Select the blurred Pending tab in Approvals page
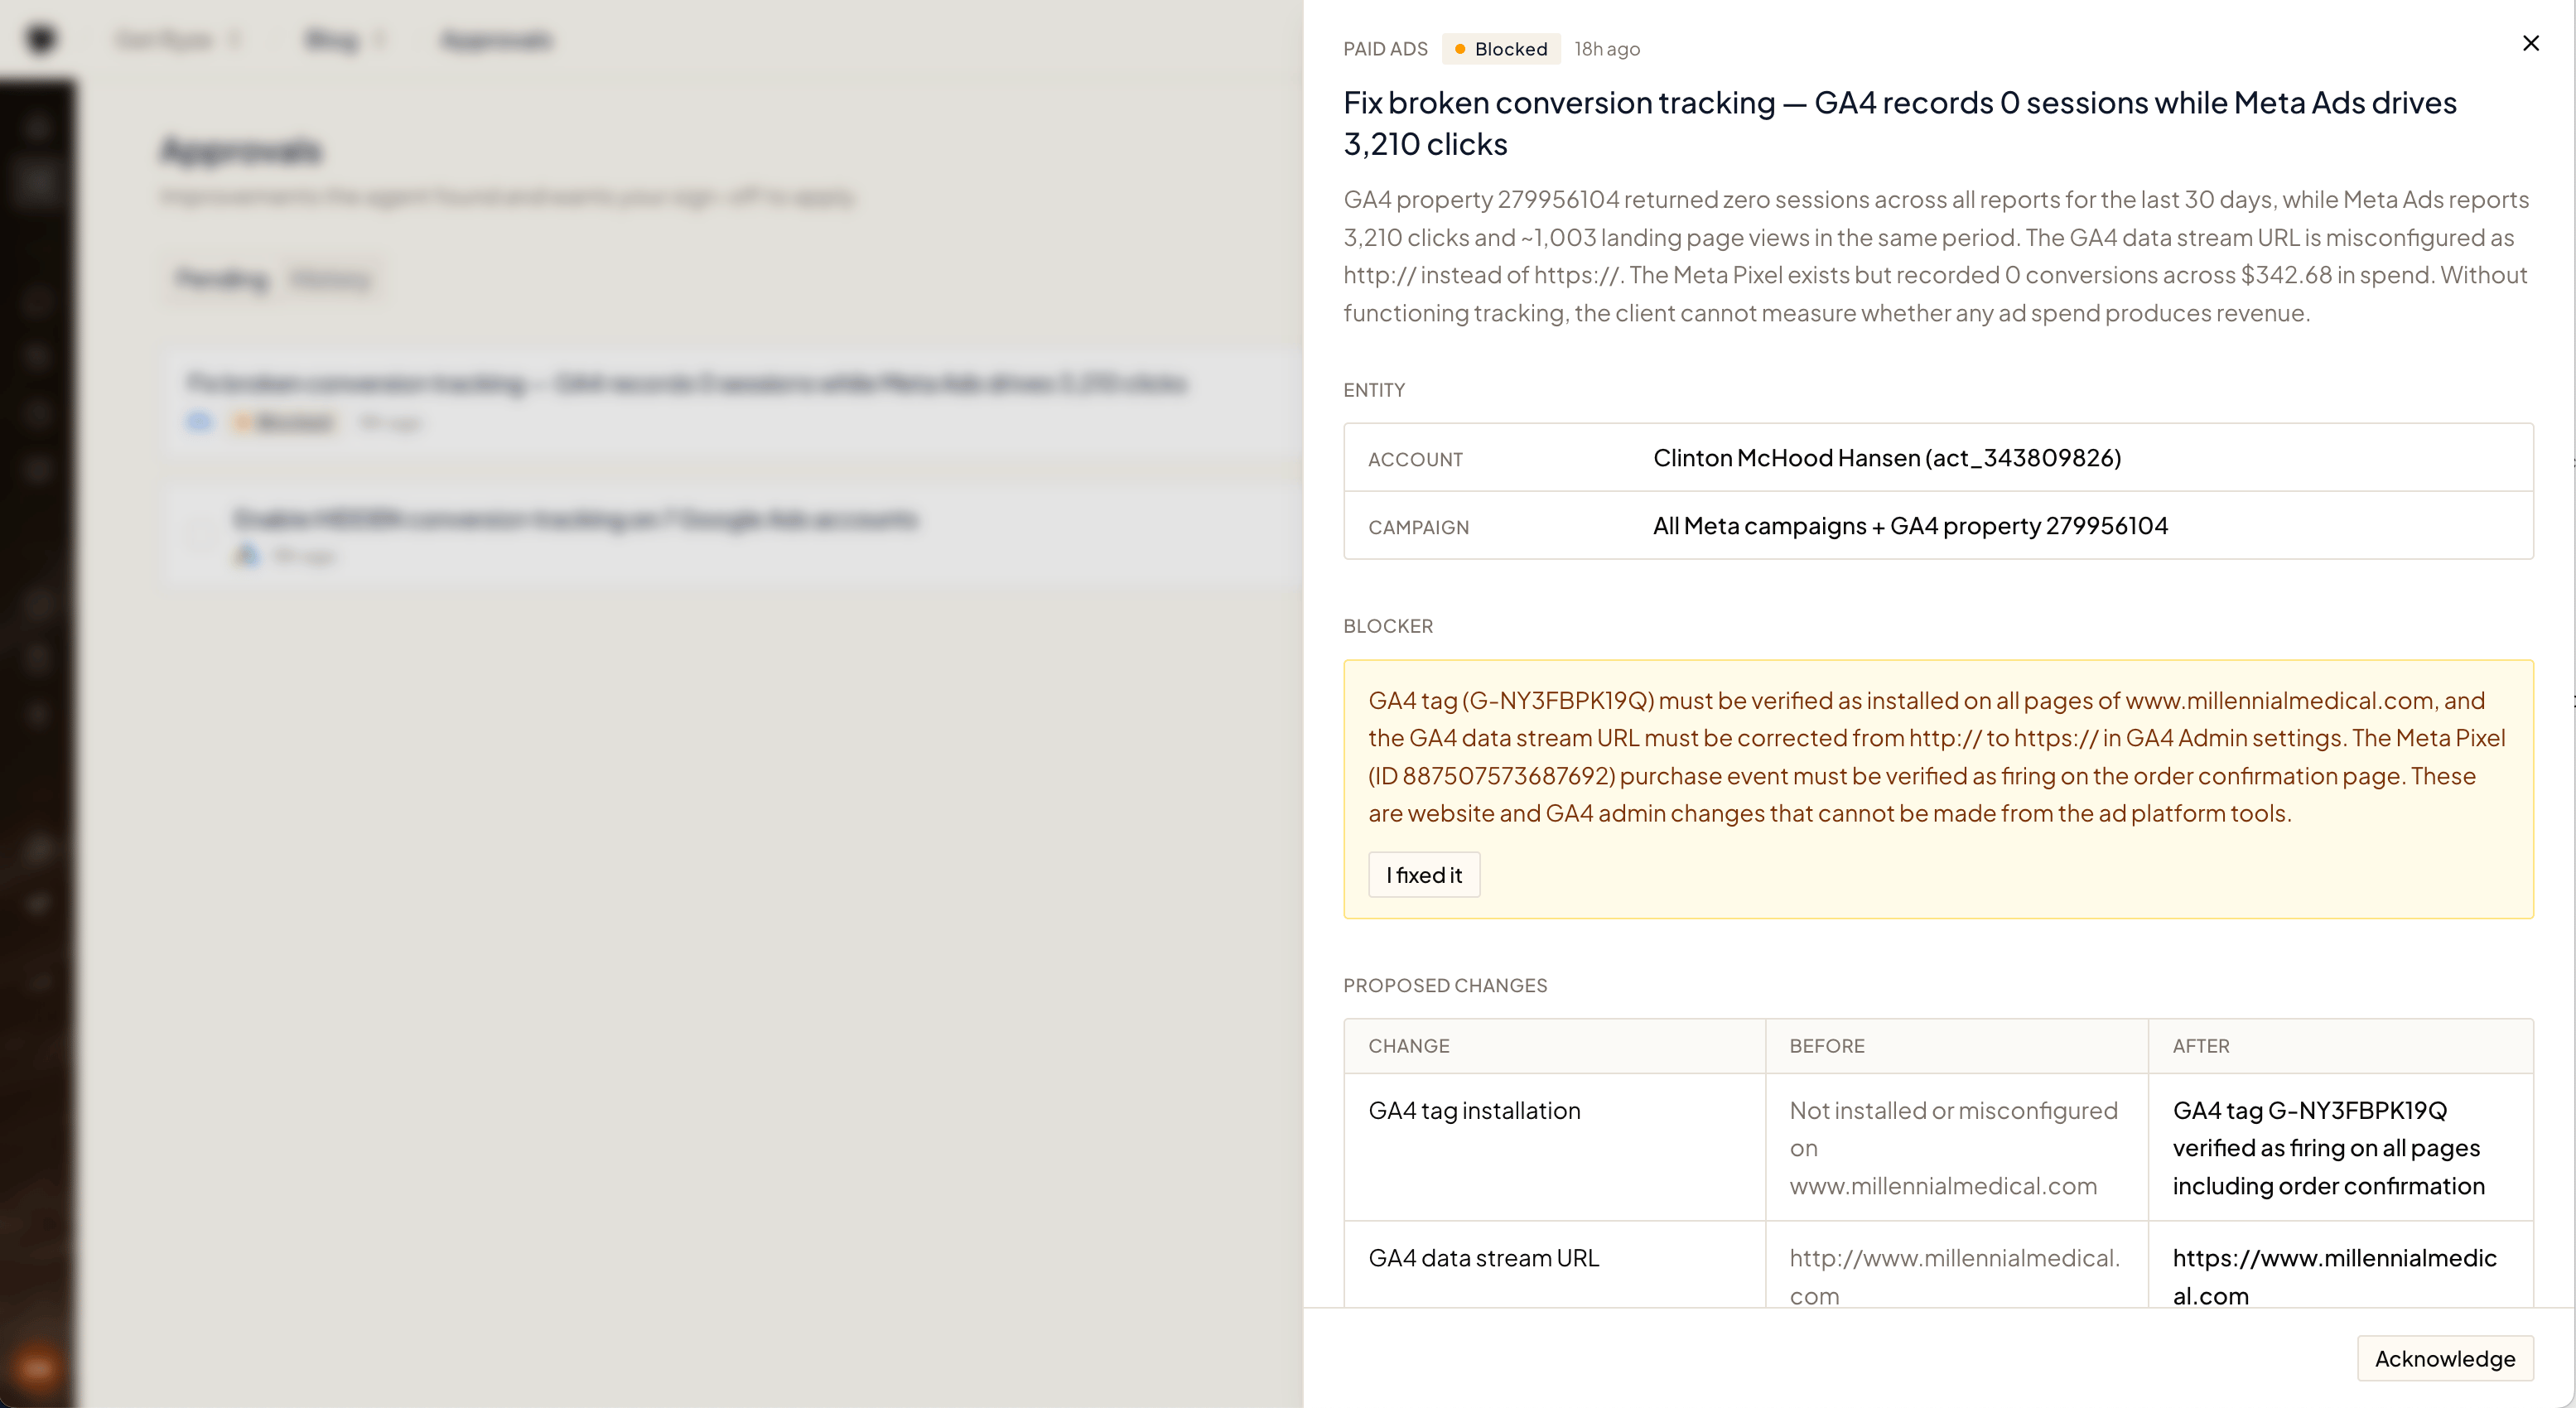2576x1408 pixels. click(x=222, y=279)
